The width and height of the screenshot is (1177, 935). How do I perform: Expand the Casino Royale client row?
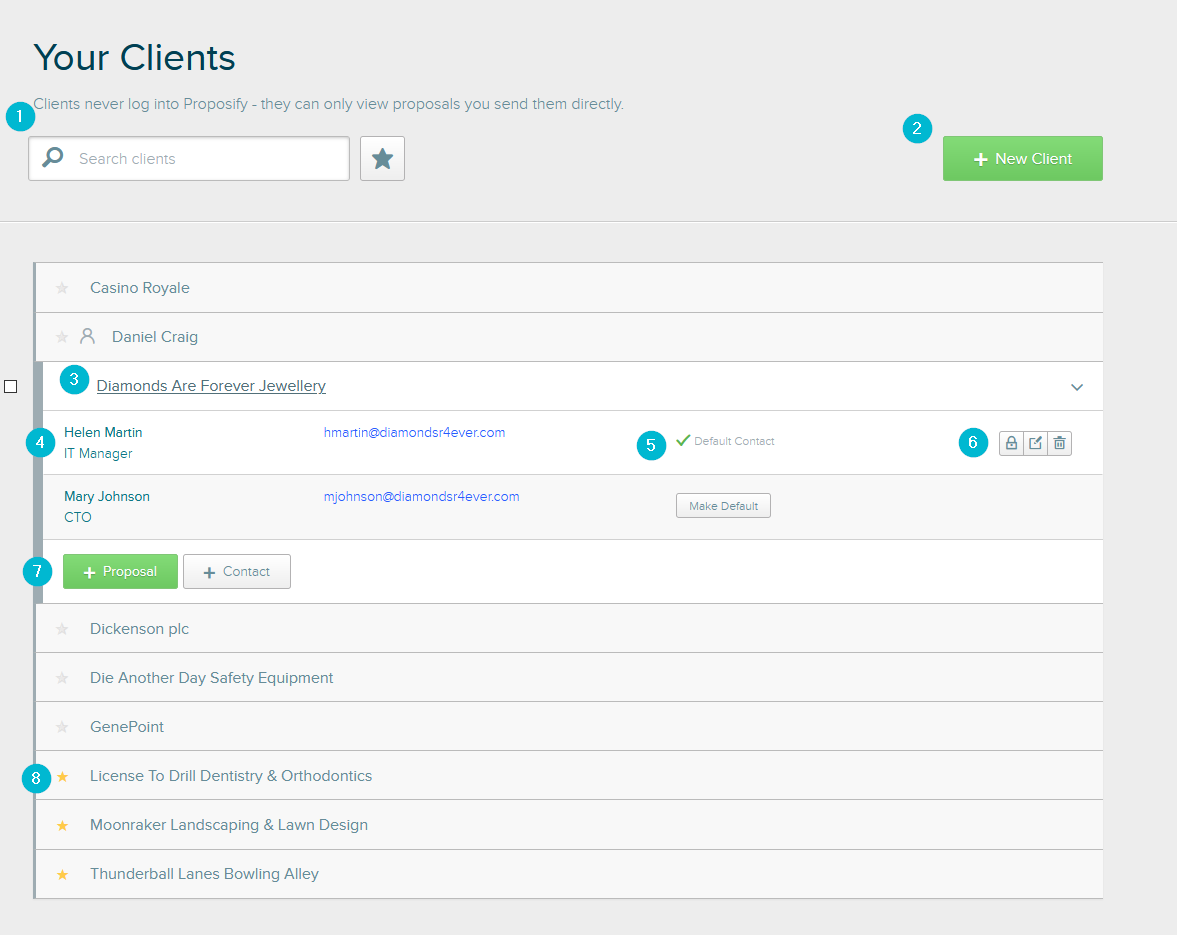(x=569, y=287)
